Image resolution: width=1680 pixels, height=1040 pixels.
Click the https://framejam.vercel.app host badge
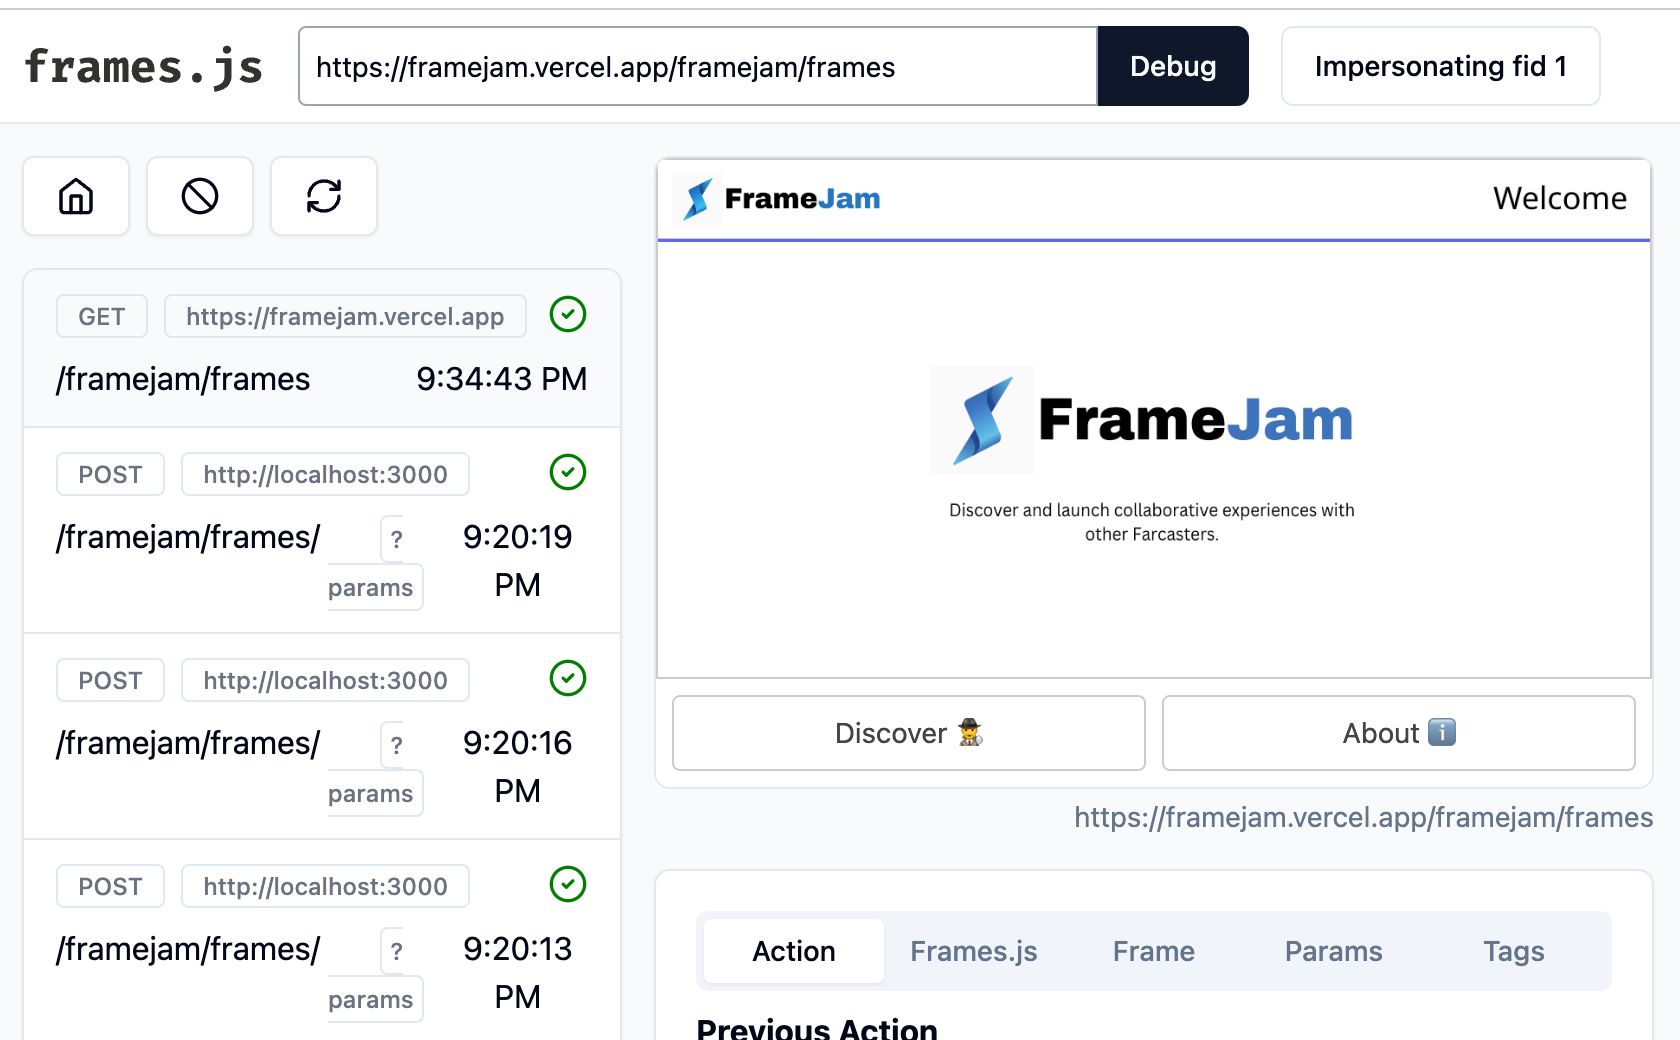coord(345,316)
